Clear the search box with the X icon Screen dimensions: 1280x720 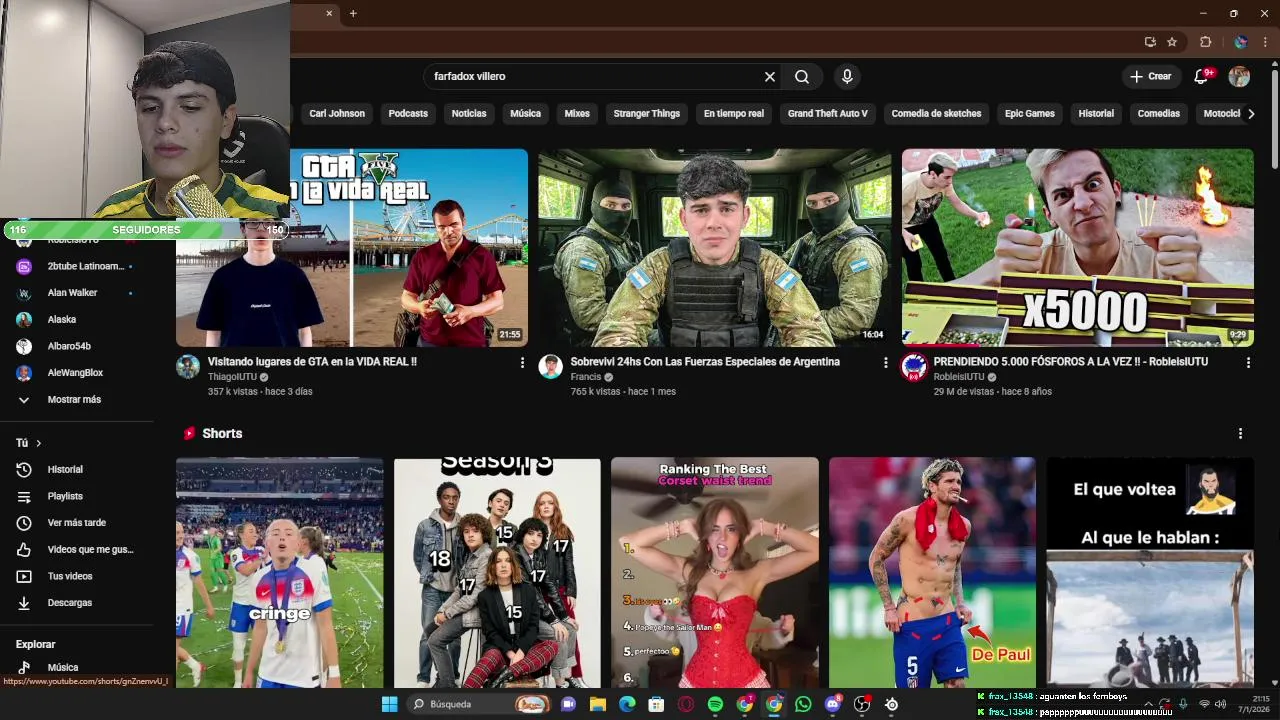click(x=770, y=76)
